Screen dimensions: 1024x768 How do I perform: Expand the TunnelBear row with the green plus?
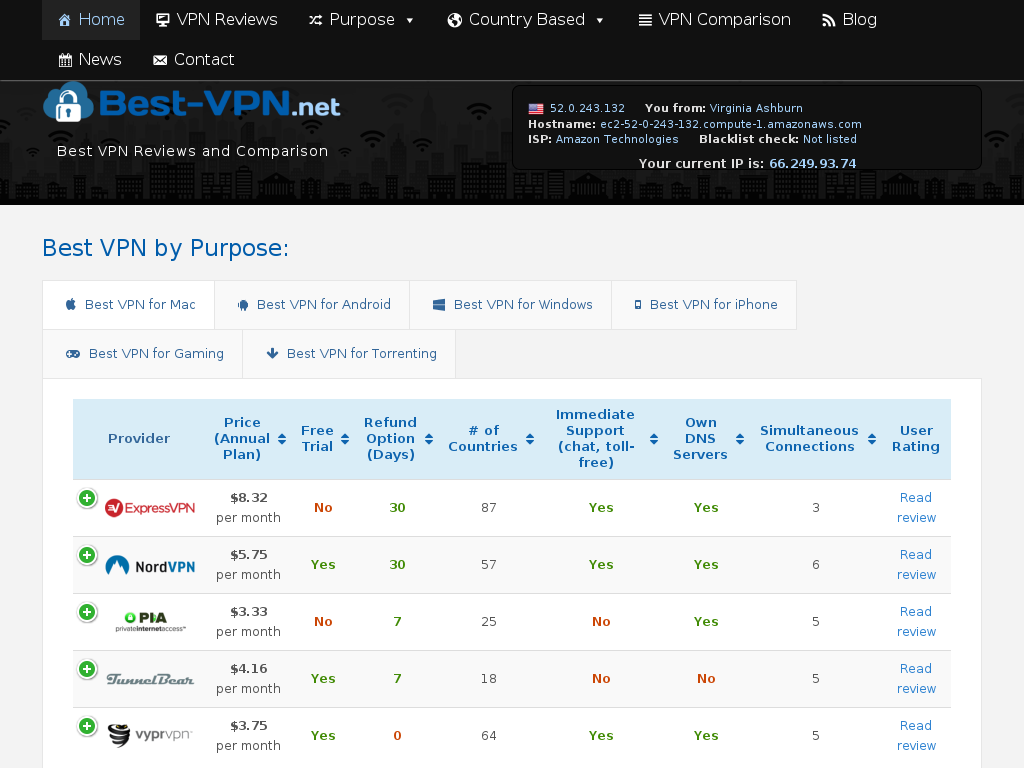pyautogui.click(x=87, y=669)
